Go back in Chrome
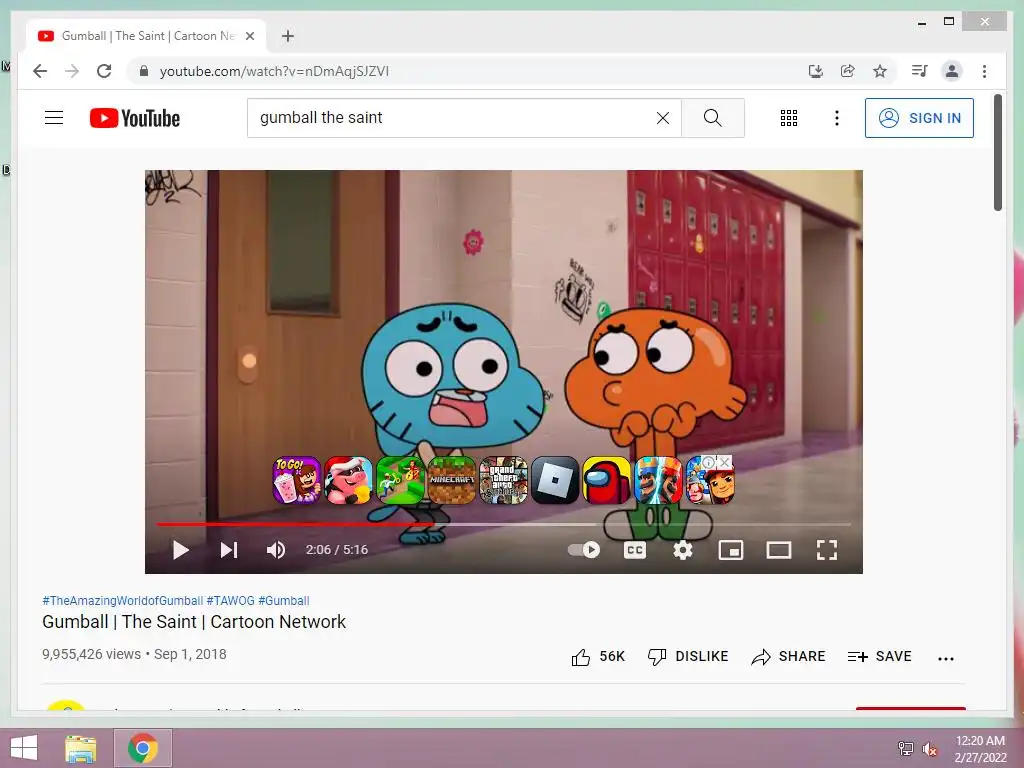Screen dimensions: 1024x768 [40, 71]
